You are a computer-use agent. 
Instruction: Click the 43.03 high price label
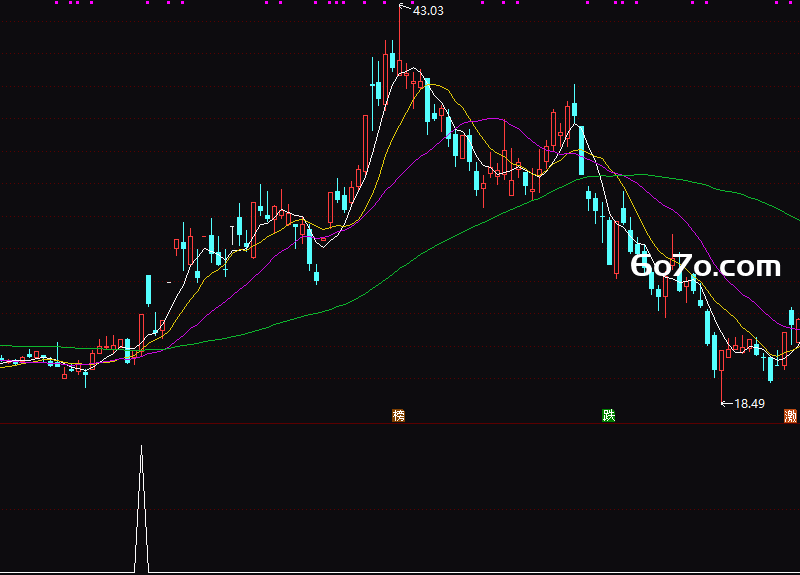coord(428,11)
